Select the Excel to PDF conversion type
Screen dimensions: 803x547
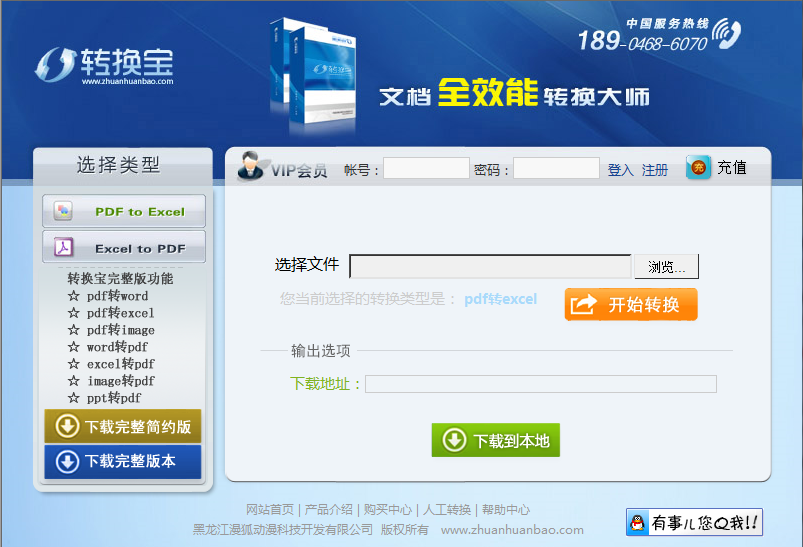[x=124, y=247]
